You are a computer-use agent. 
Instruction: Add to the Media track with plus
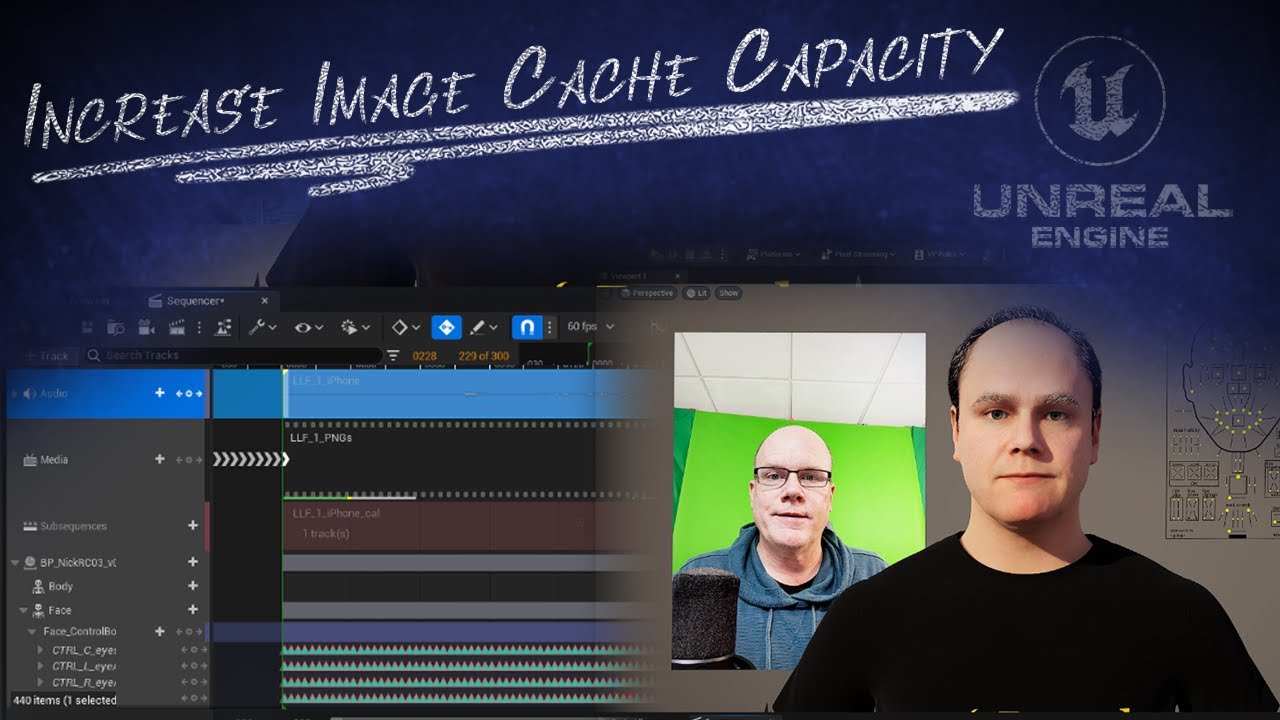click(x=159, y=459)
